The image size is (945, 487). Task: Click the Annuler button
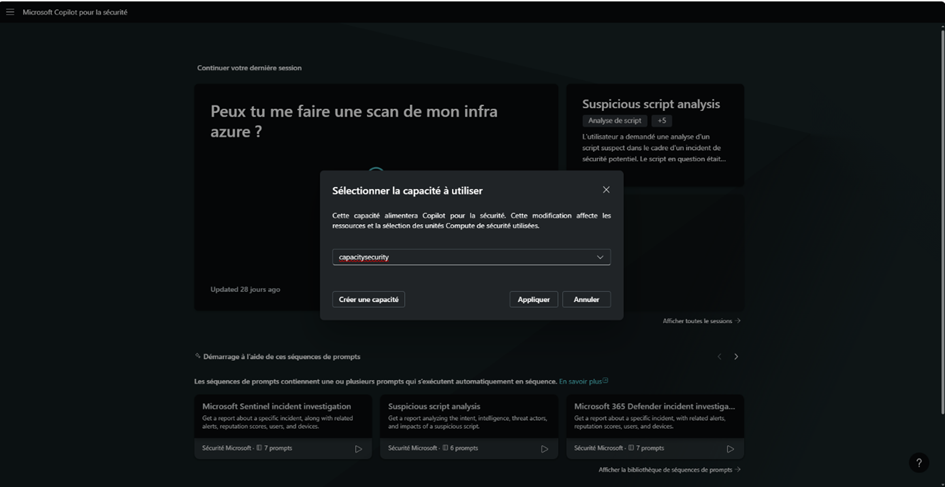click(586, 299)
